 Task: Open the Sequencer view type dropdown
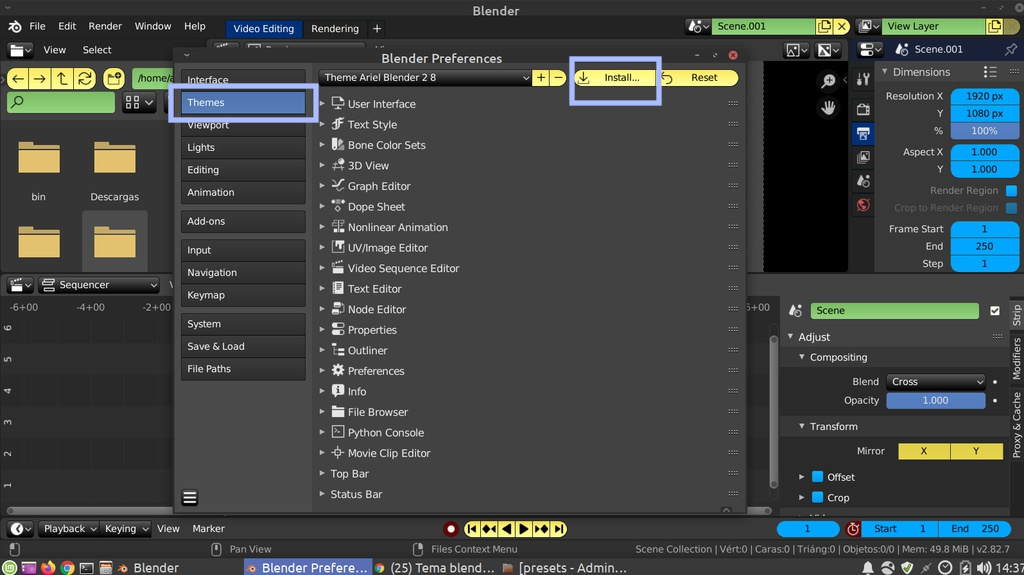pos(99,285)
